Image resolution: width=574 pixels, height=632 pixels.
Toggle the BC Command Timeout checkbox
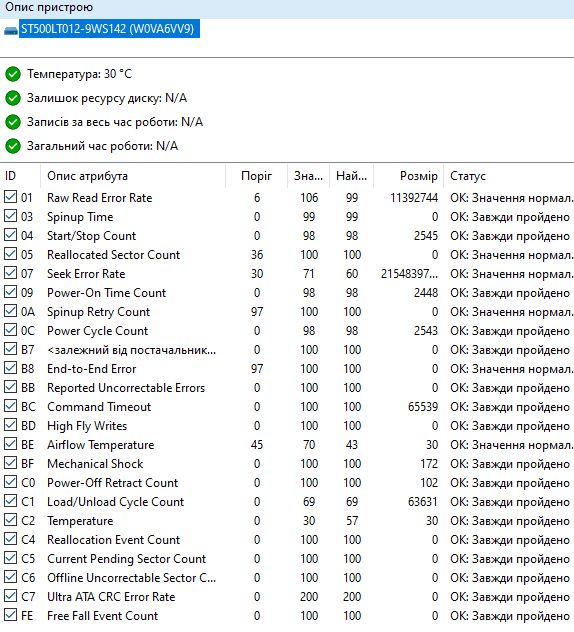tap(10, 406)
